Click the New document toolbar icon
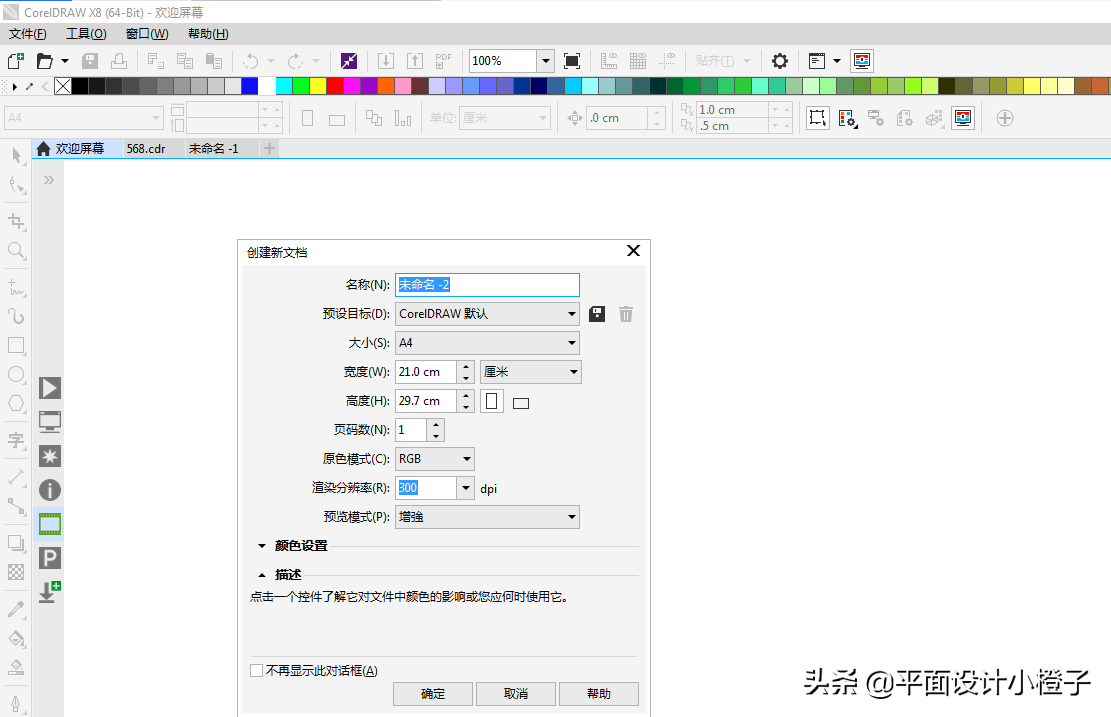The width and height of the screenshot is (1111, 717). click(16, 61)
